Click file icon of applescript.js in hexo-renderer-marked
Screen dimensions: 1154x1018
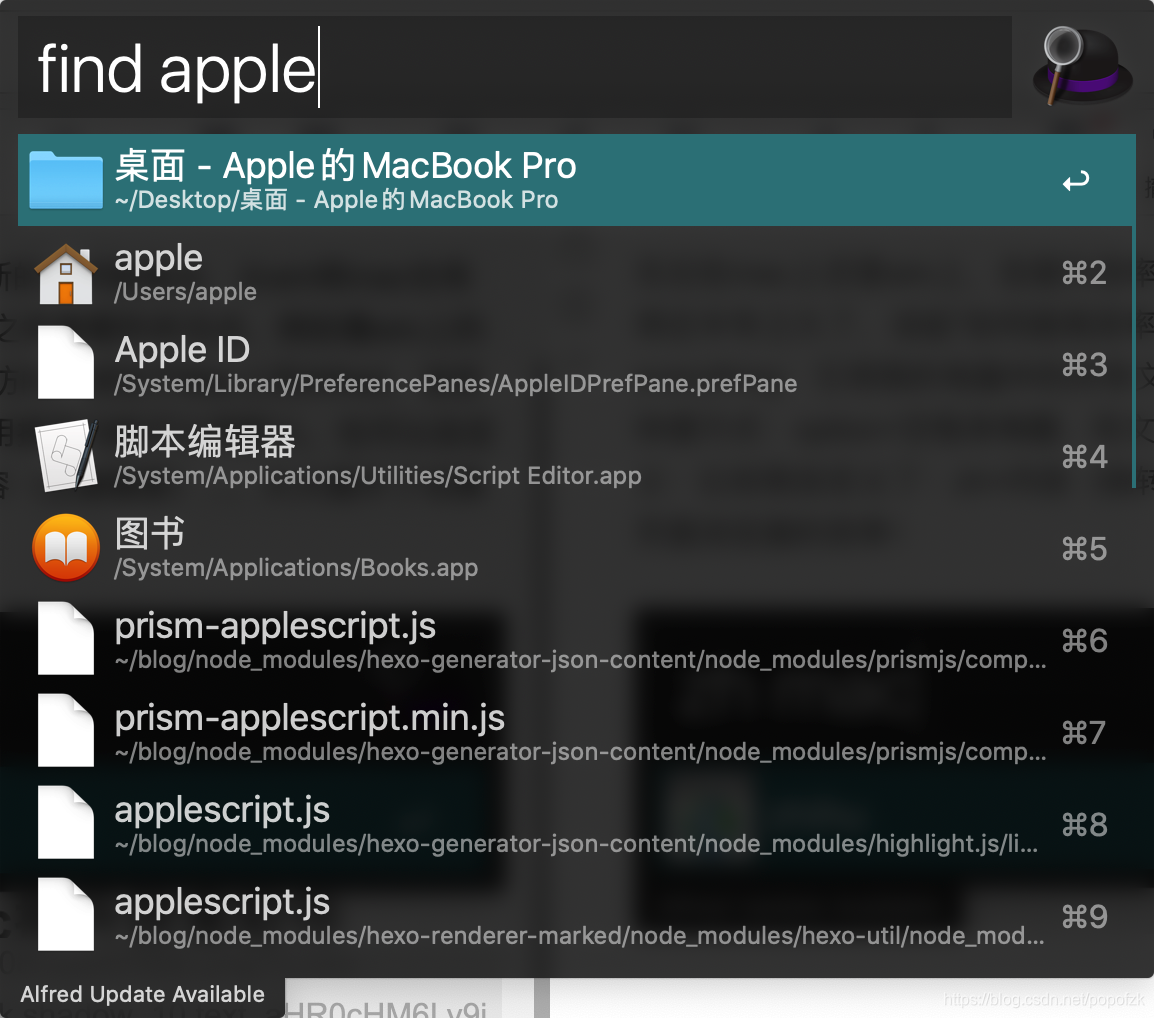click(x=66, y=914)
